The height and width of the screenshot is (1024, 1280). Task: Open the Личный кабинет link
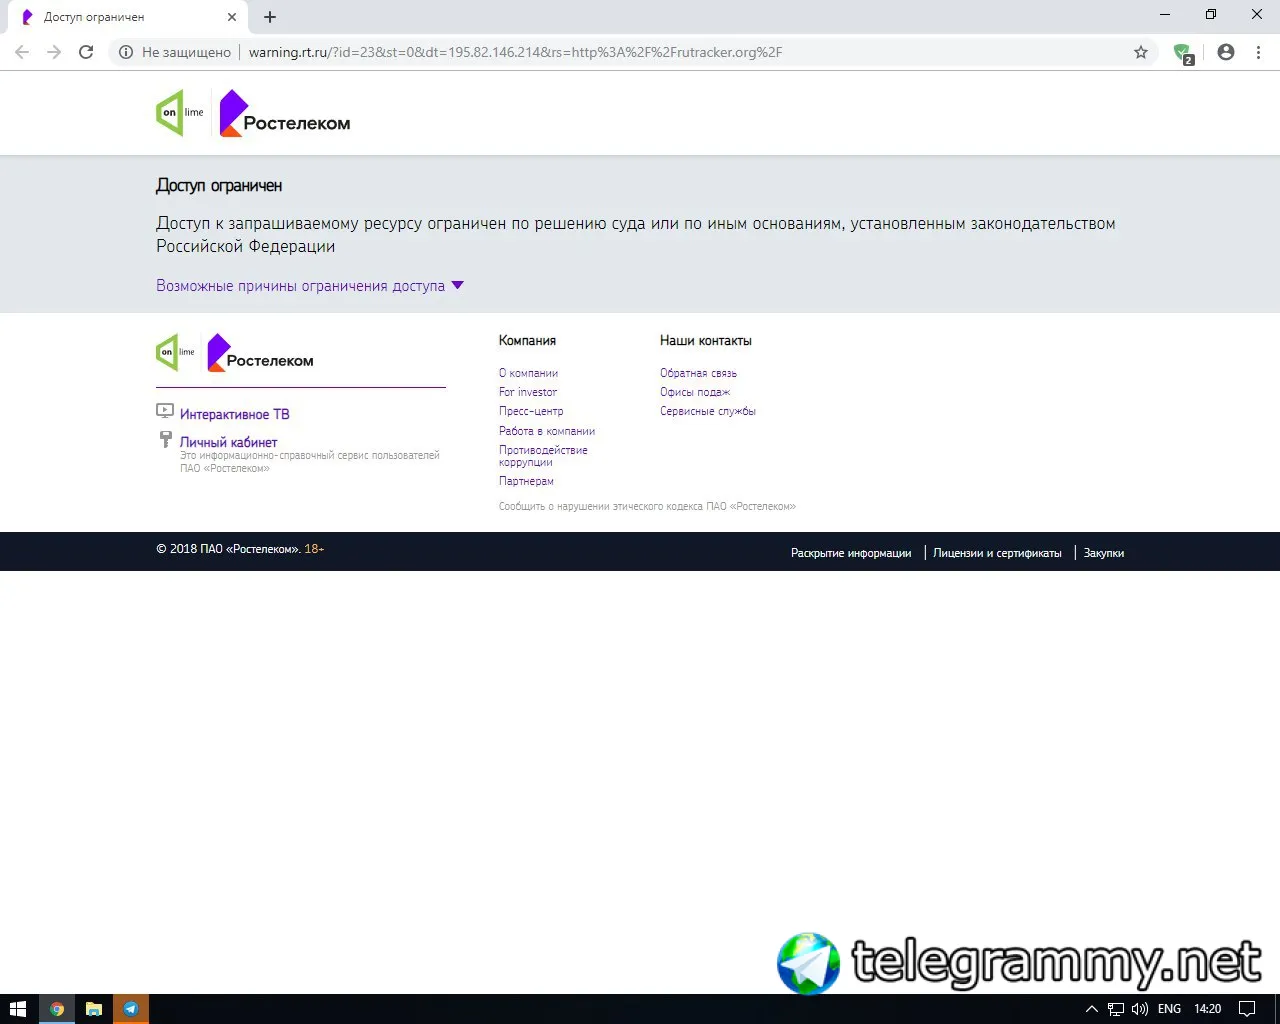[229, 442]
